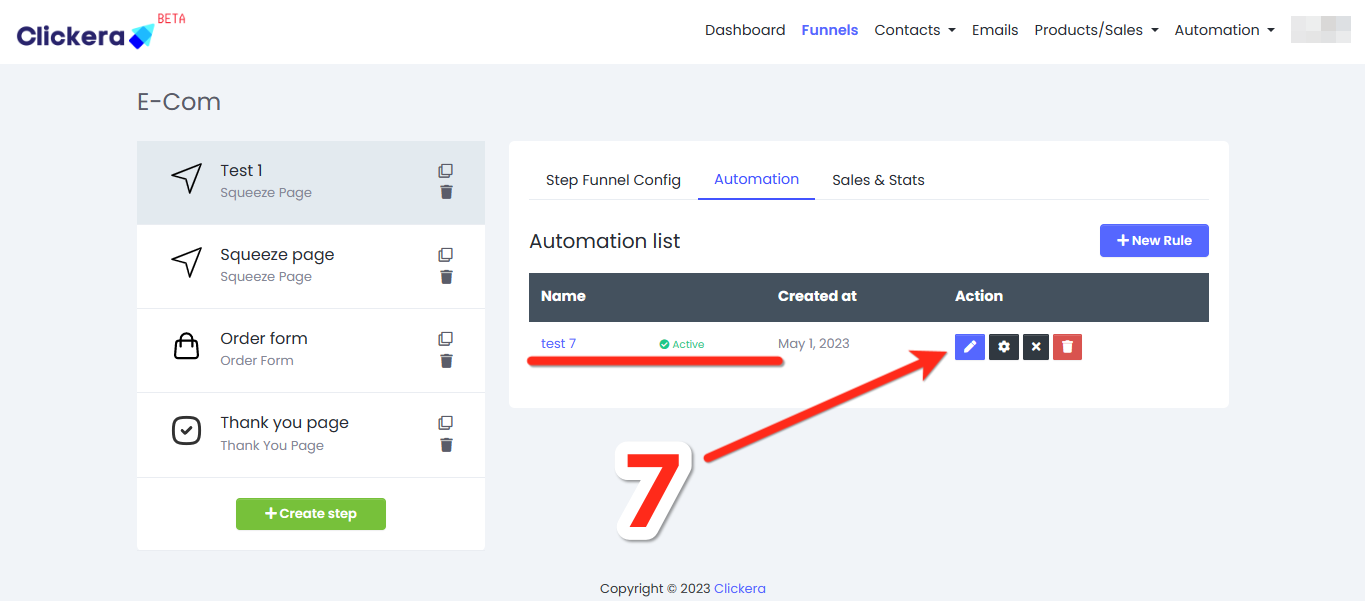The height and width of the screenshot is (601, 1365).
Task: Follow the Clickera footer link
Action: coord(740,589)
